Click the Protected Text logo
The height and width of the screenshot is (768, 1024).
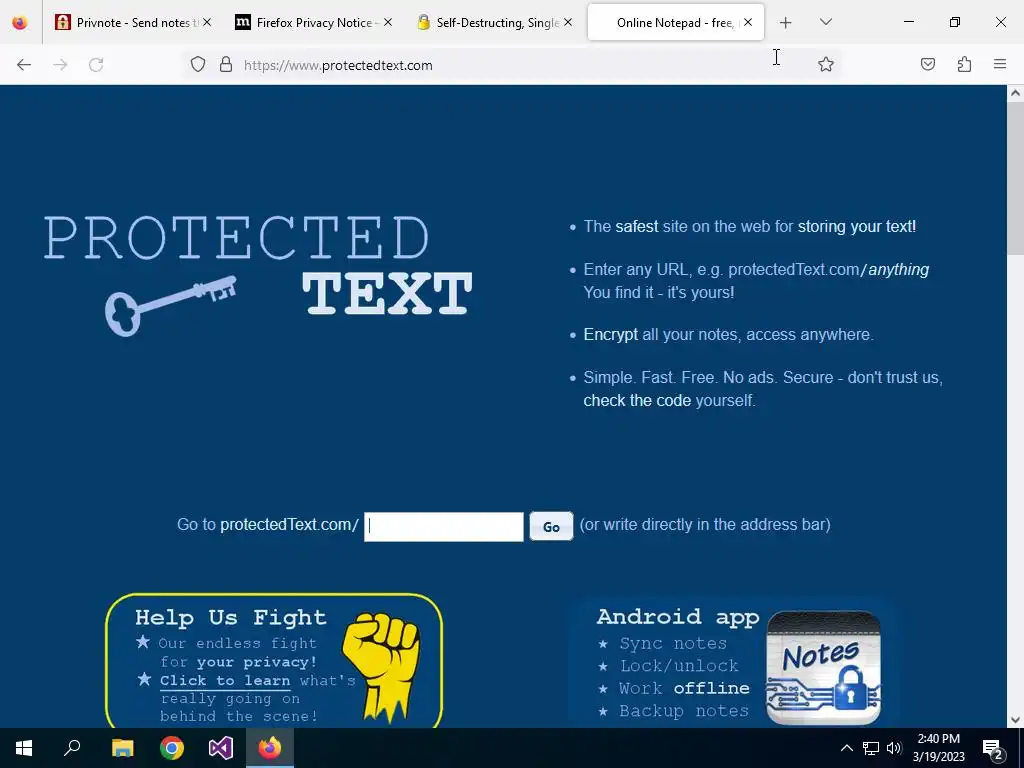tap(258, 275)
